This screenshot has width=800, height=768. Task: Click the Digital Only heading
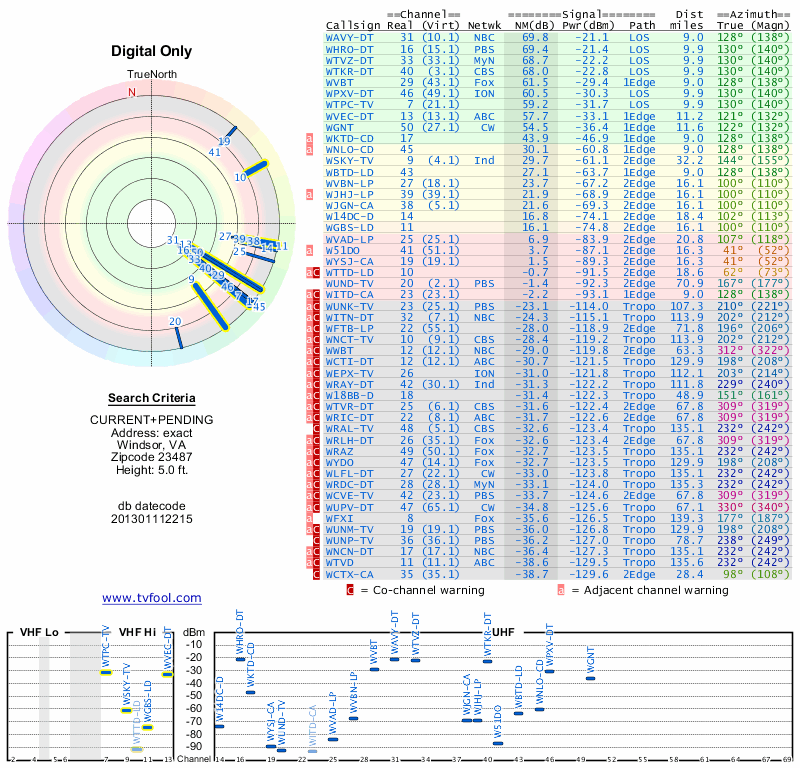coord(152,51)
